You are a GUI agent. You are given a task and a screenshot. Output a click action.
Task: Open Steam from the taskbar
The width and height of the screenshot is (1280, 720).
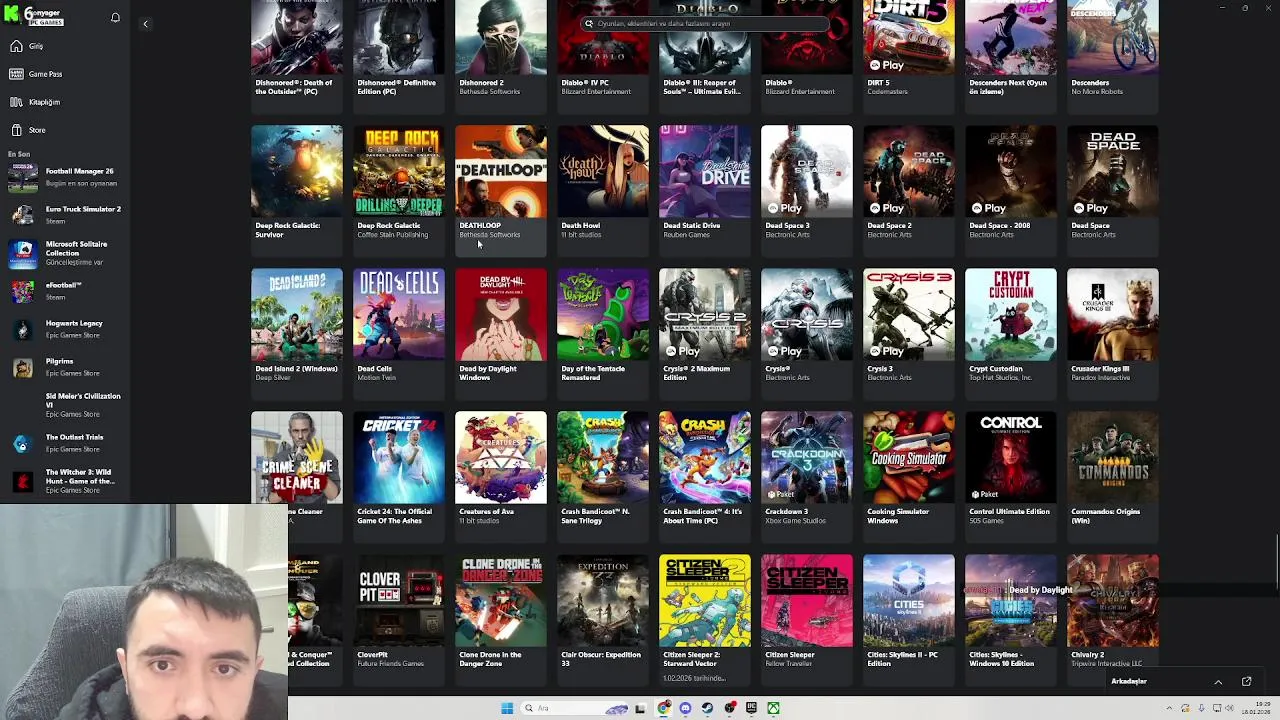coord(707,708)
